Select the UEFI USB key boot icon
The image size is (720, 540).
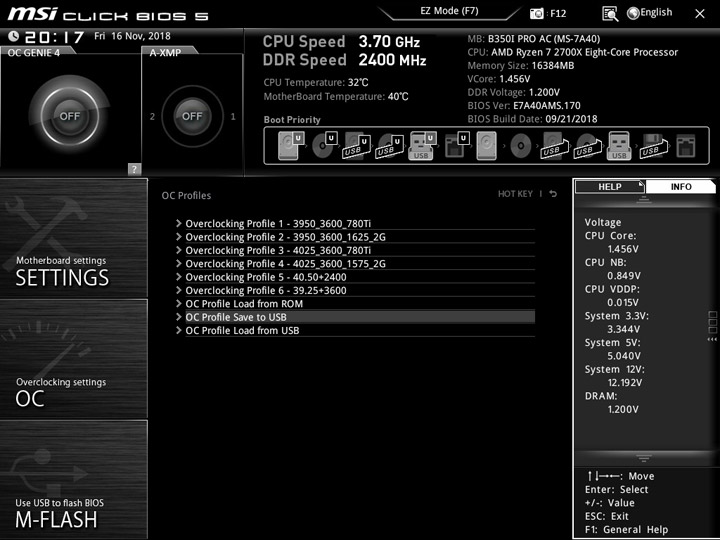click(422, 146)
